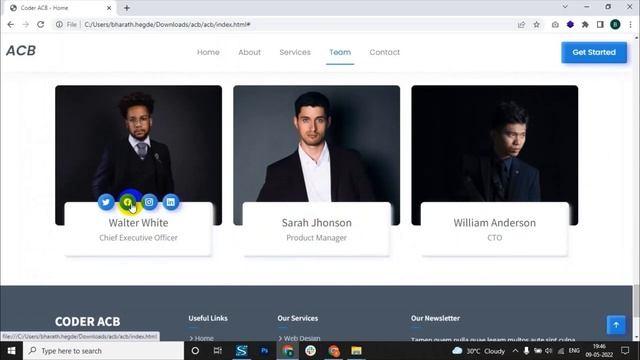The height and width of the screenshot is (360, 640).
Task: Navigate to Home in the nav bar
Action: [x=208, y=52]
